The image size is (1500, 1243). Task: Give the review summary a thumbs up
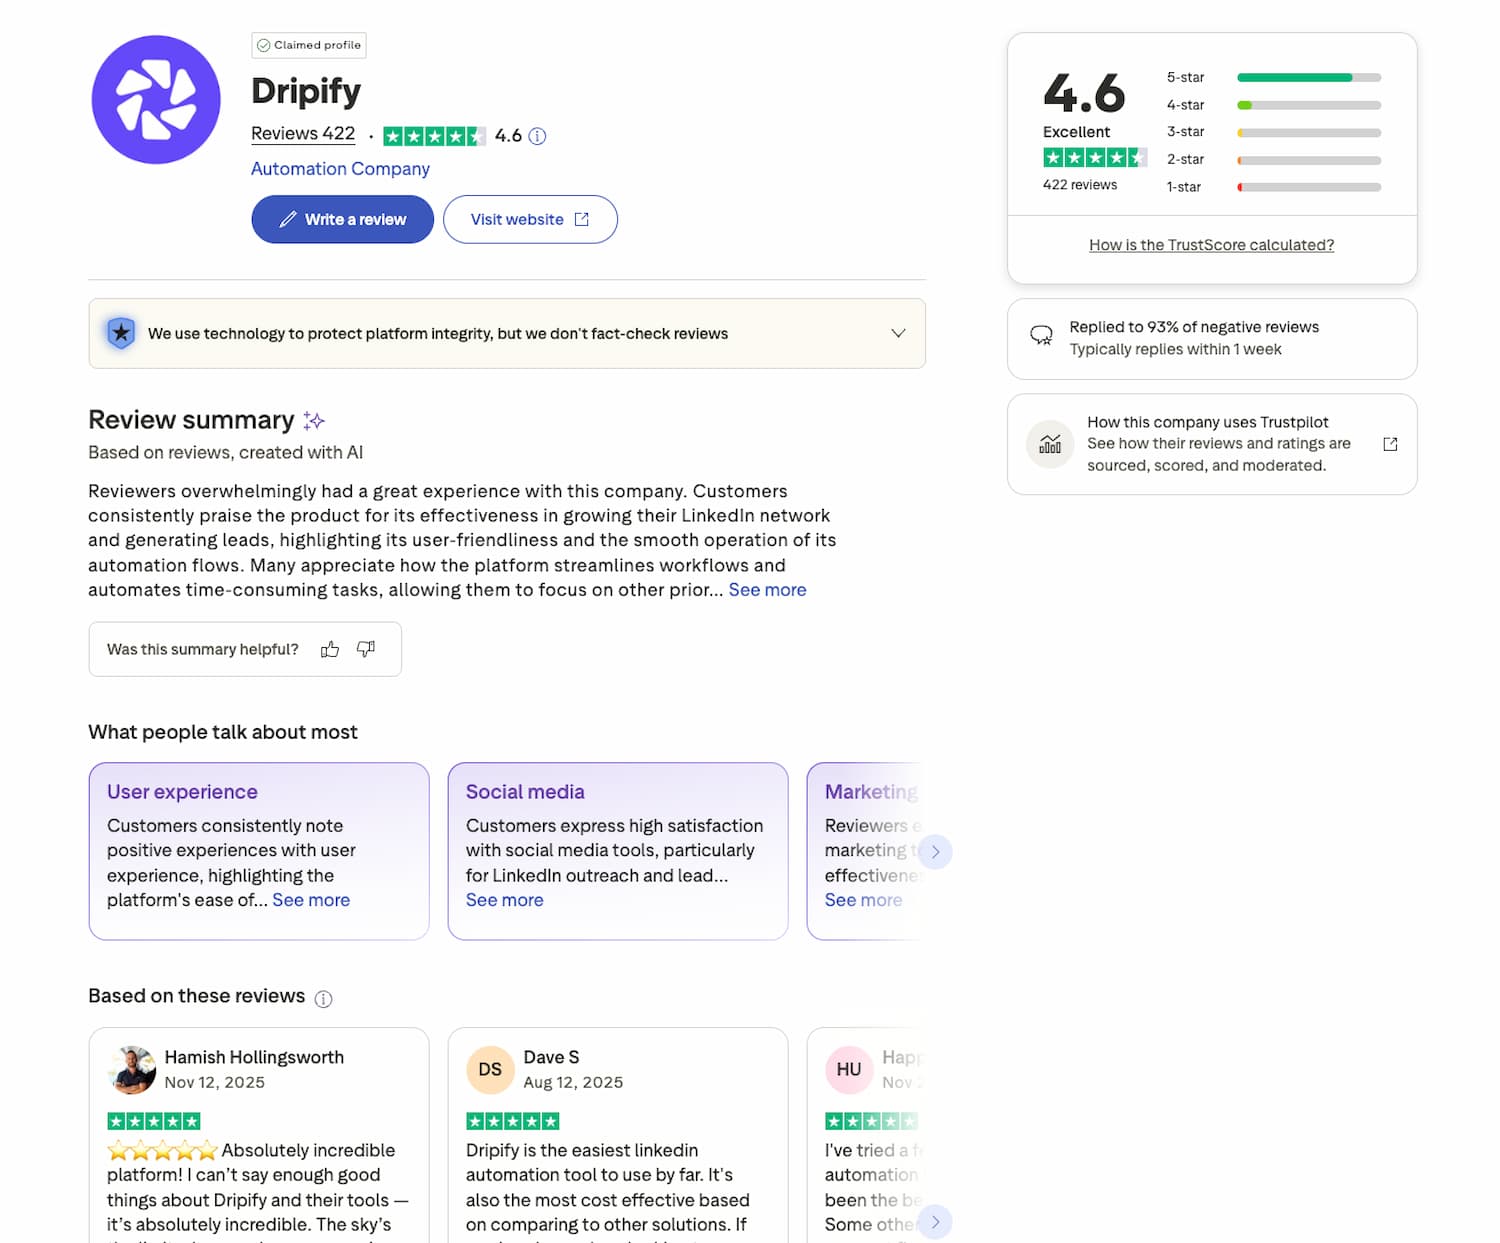click(330, 649)
